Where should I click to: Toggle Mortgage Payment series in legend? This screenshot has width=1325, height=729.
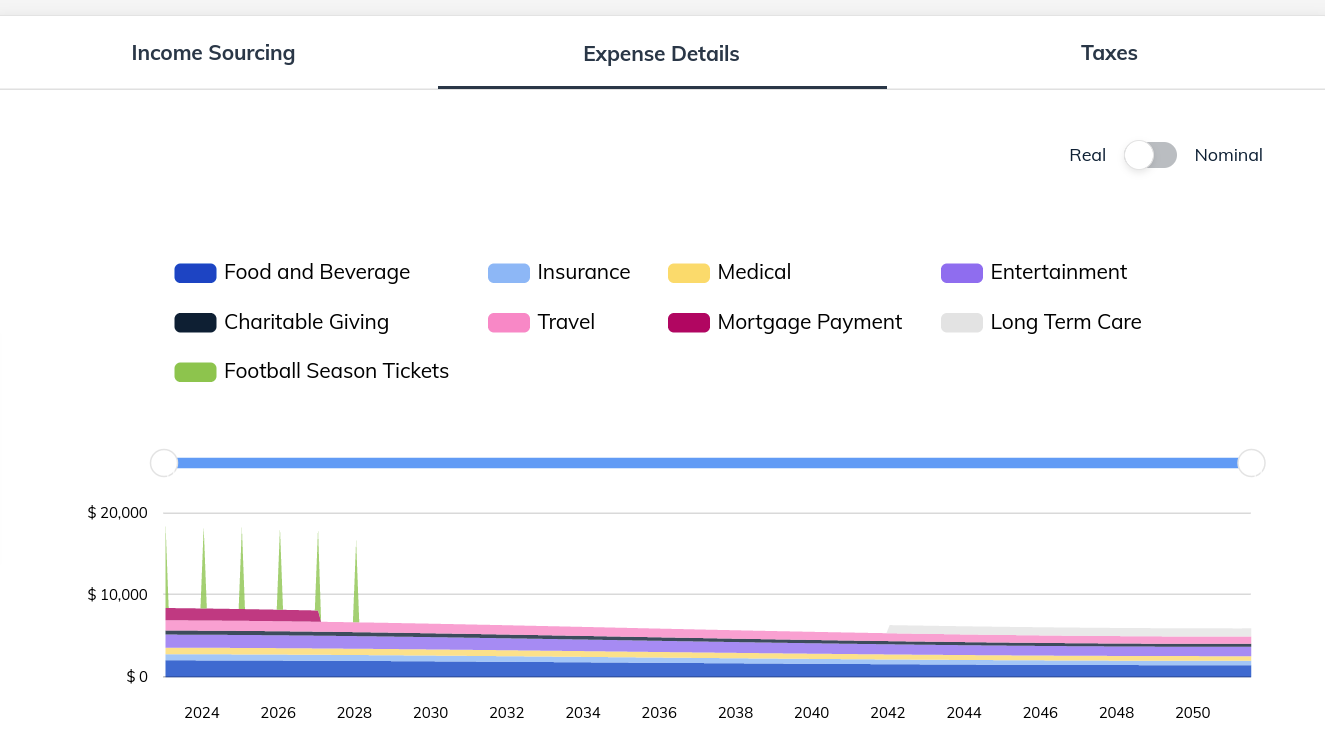tap(784, 322)
